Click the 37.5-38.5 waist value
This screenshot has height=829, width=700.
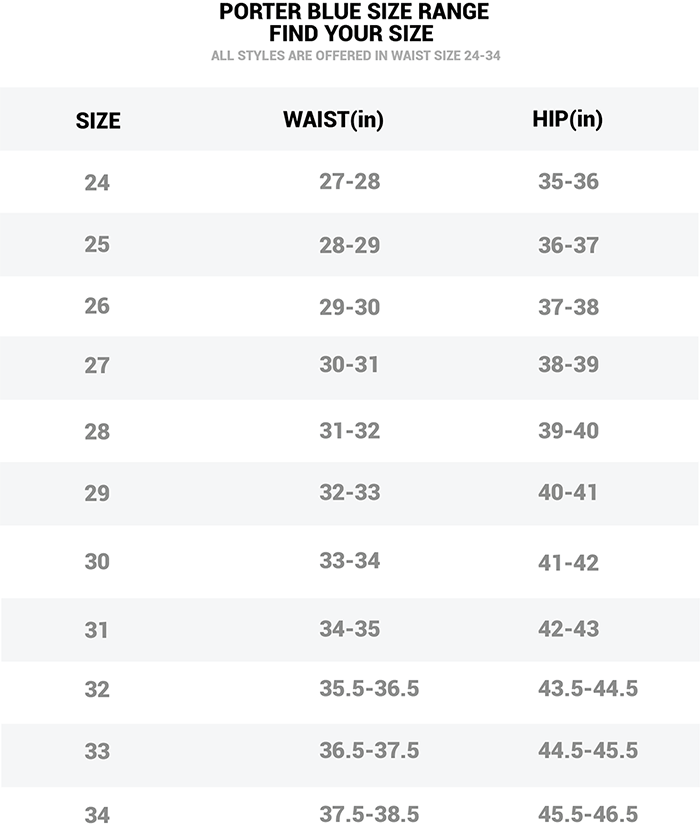[369, 813]
